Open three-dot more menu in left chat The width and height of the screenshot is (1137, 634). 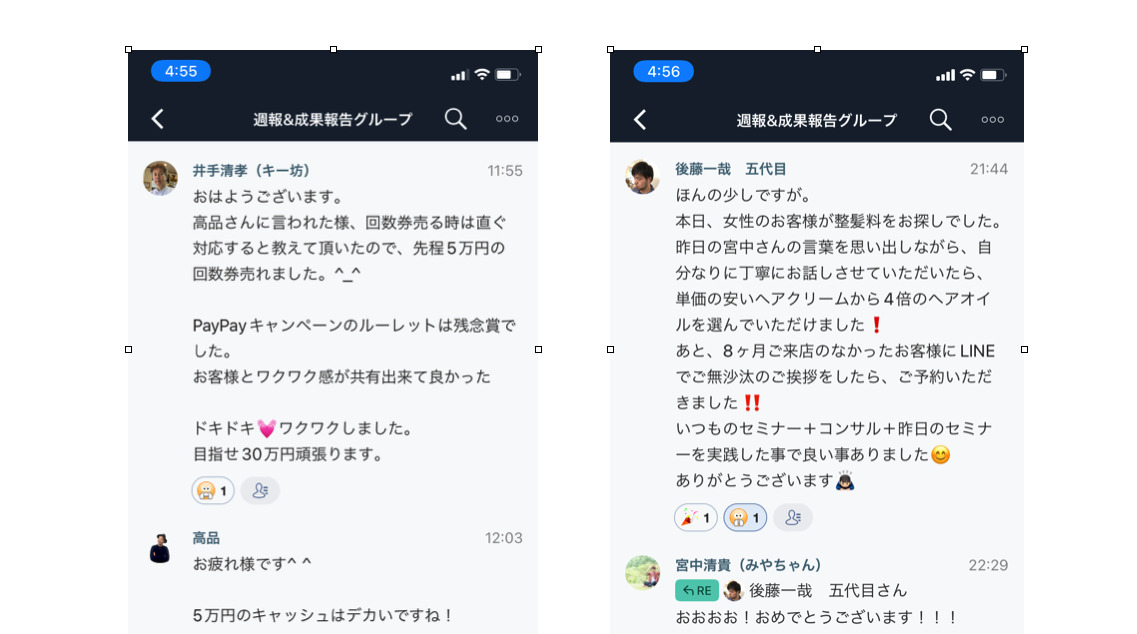pos(507,119)
